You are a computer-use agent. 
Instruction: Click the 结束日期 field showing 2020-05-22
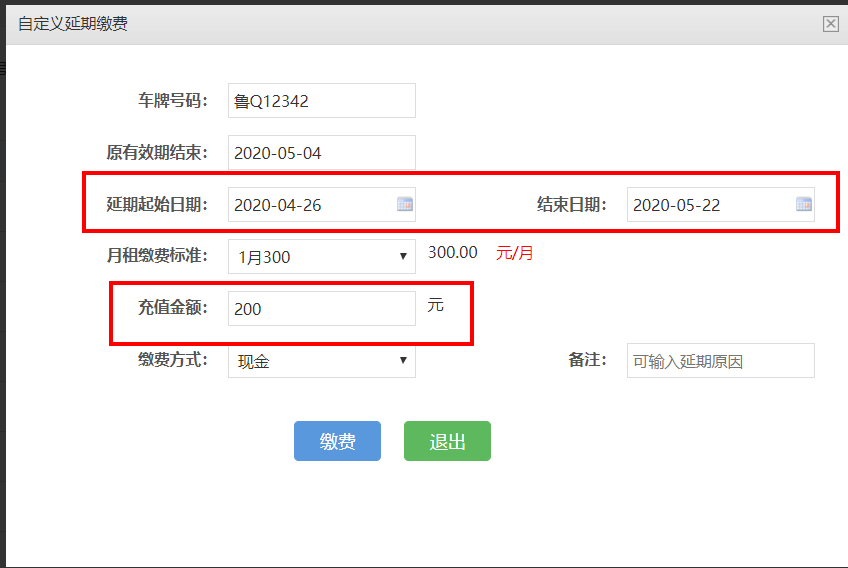coord(721,204)
